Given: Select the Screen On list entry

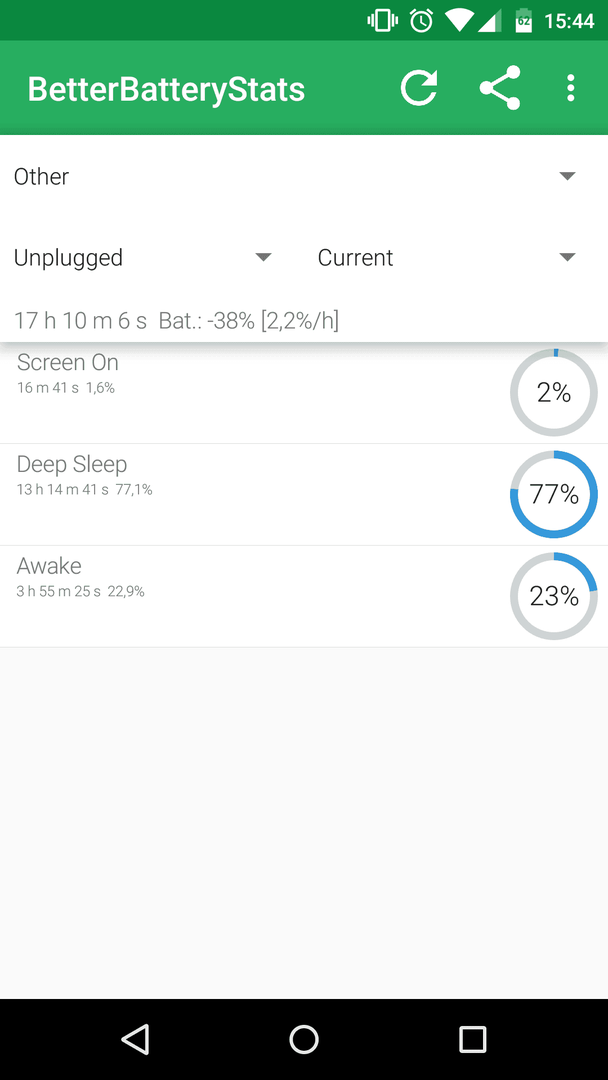Looking at the screenshot, I should [304, 393].
